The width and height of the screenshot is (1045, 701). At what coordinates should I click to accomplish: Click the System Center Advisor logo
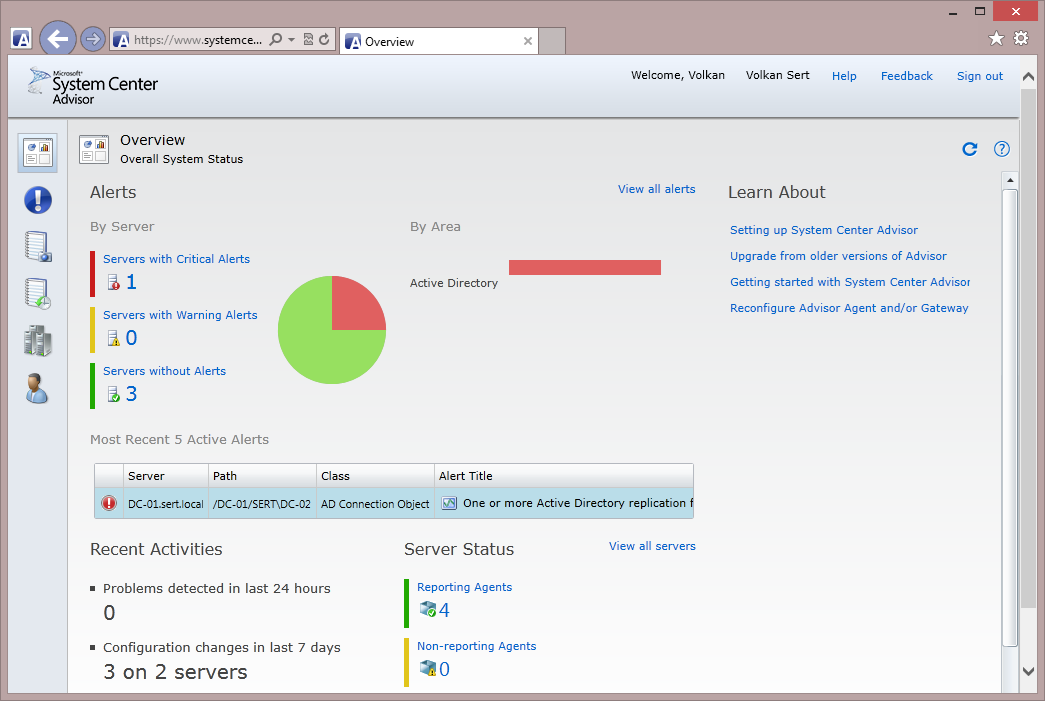pyautogui.click(x=93, y=87)
